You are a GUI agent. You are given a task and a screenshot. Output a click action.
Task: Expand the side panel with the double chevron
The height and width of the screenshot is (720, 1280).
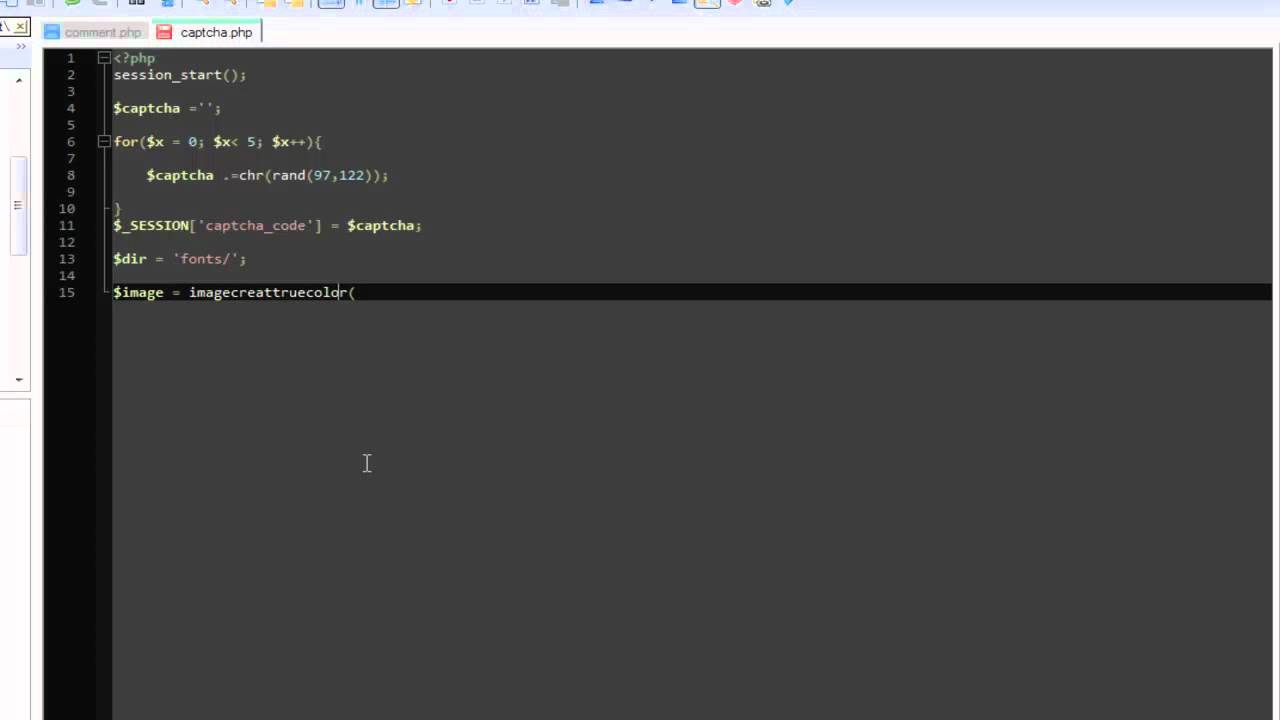point(21,47)
